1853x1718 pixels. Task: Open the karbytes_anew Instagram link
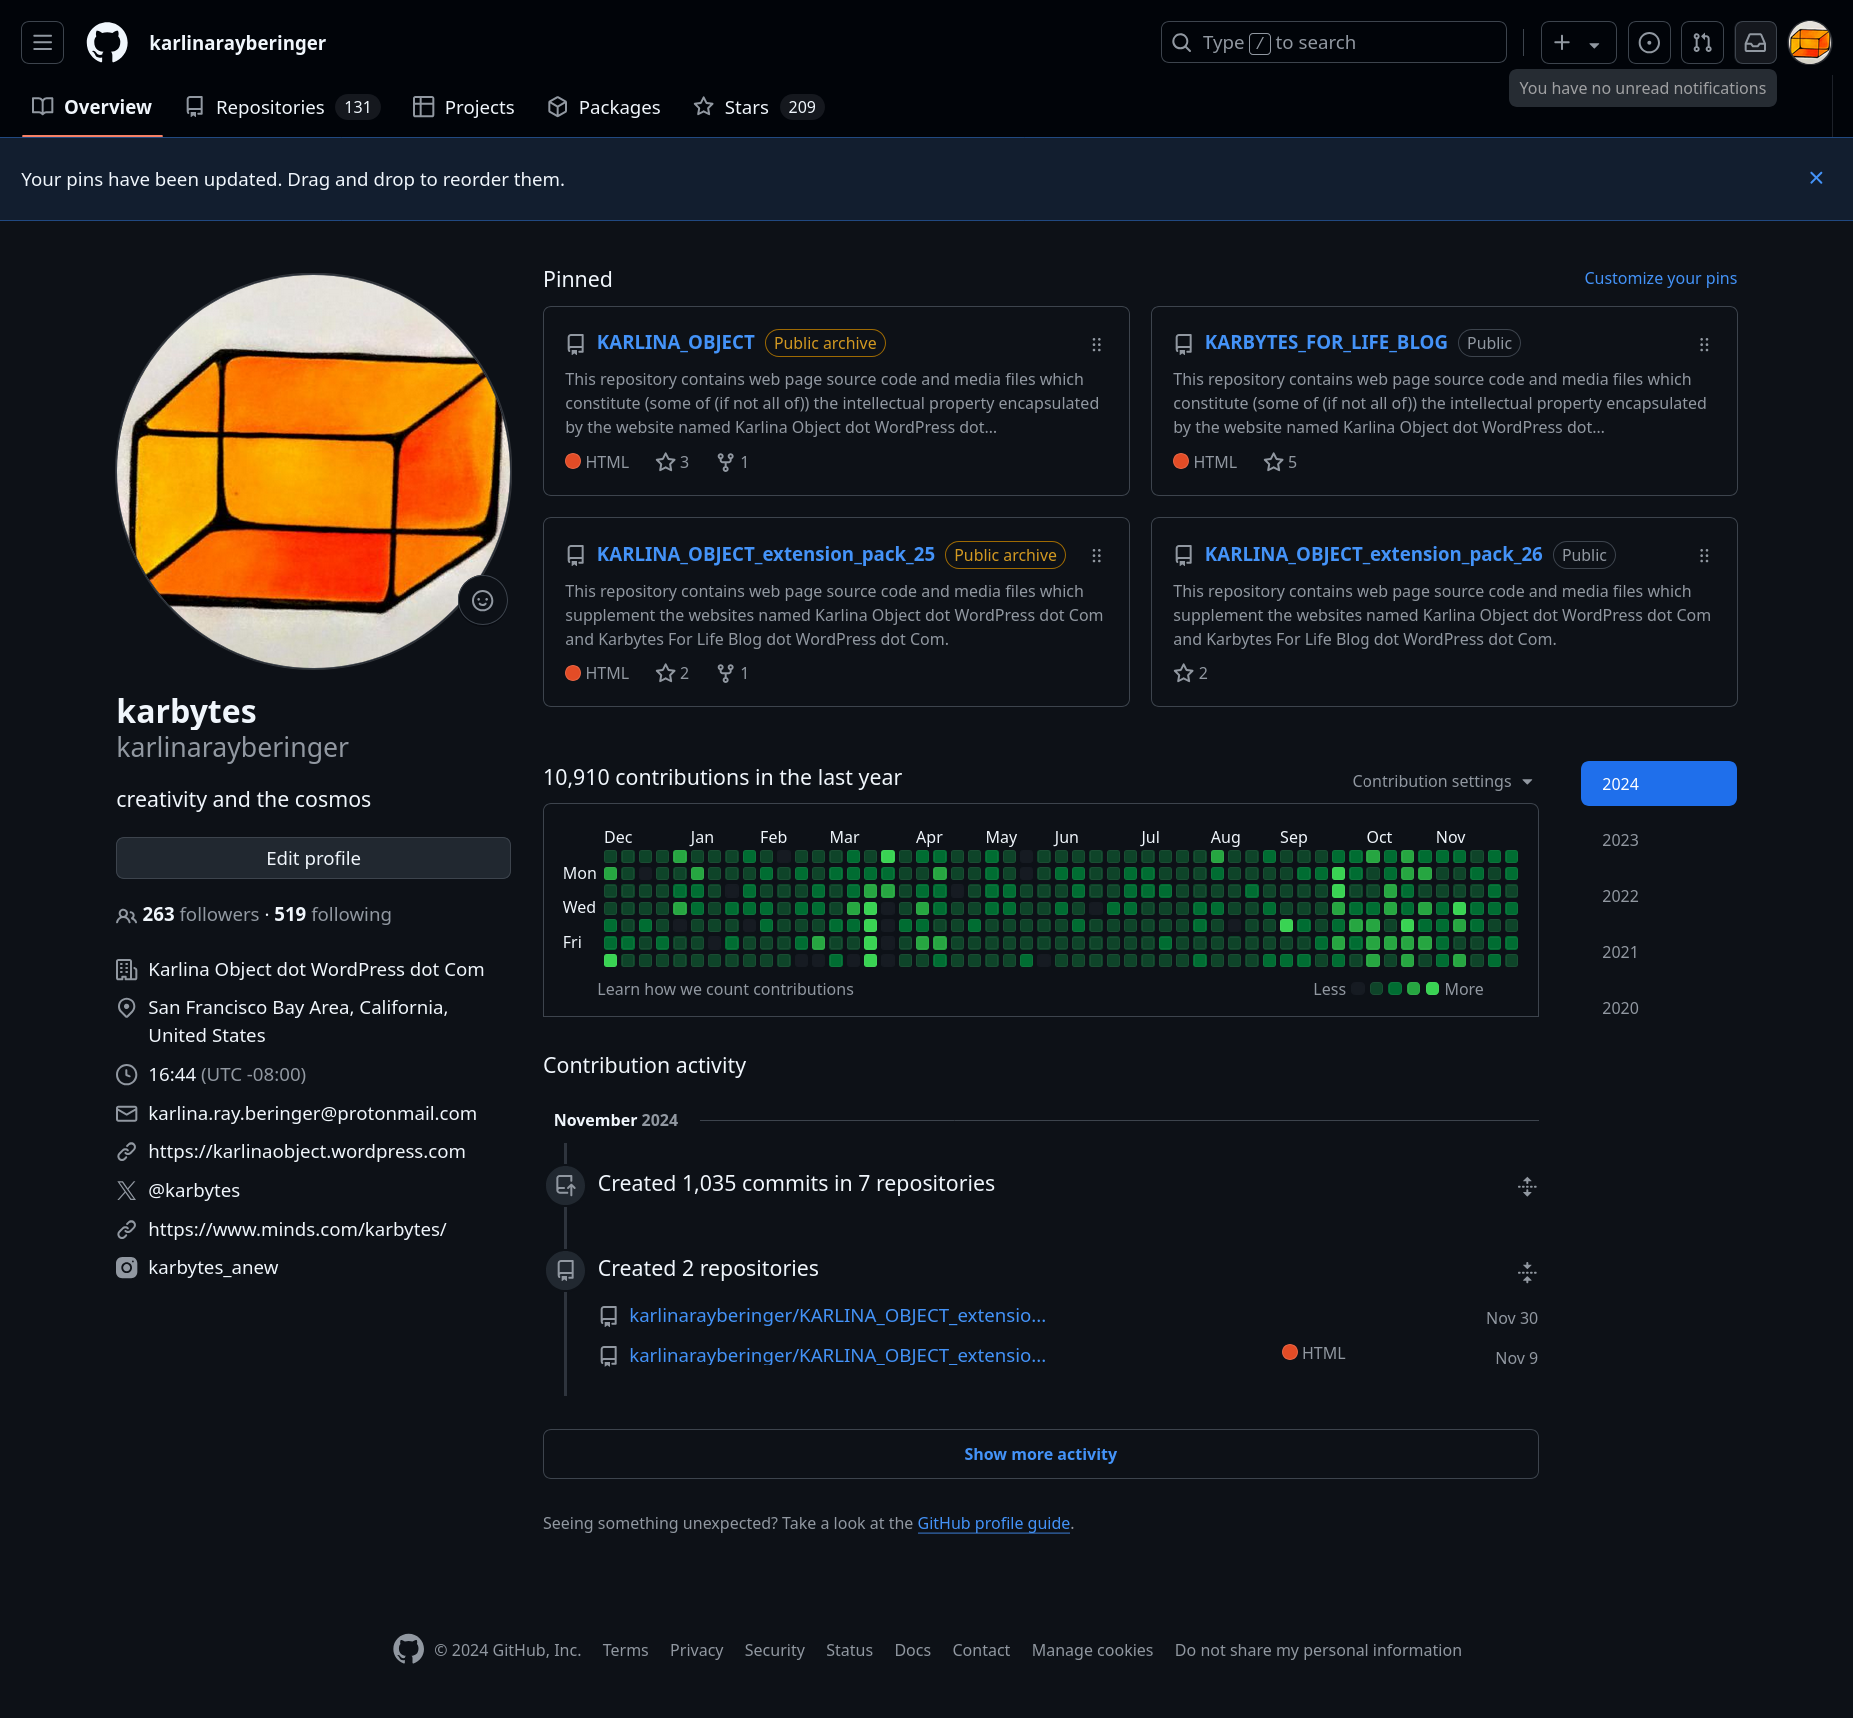pyautogui.click(x=213, y=1267)
